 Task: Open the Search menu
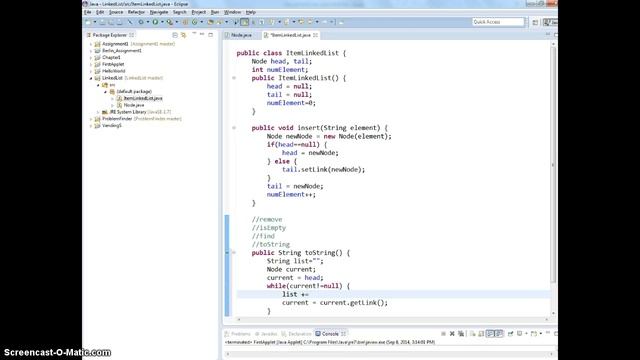(180, 12)
